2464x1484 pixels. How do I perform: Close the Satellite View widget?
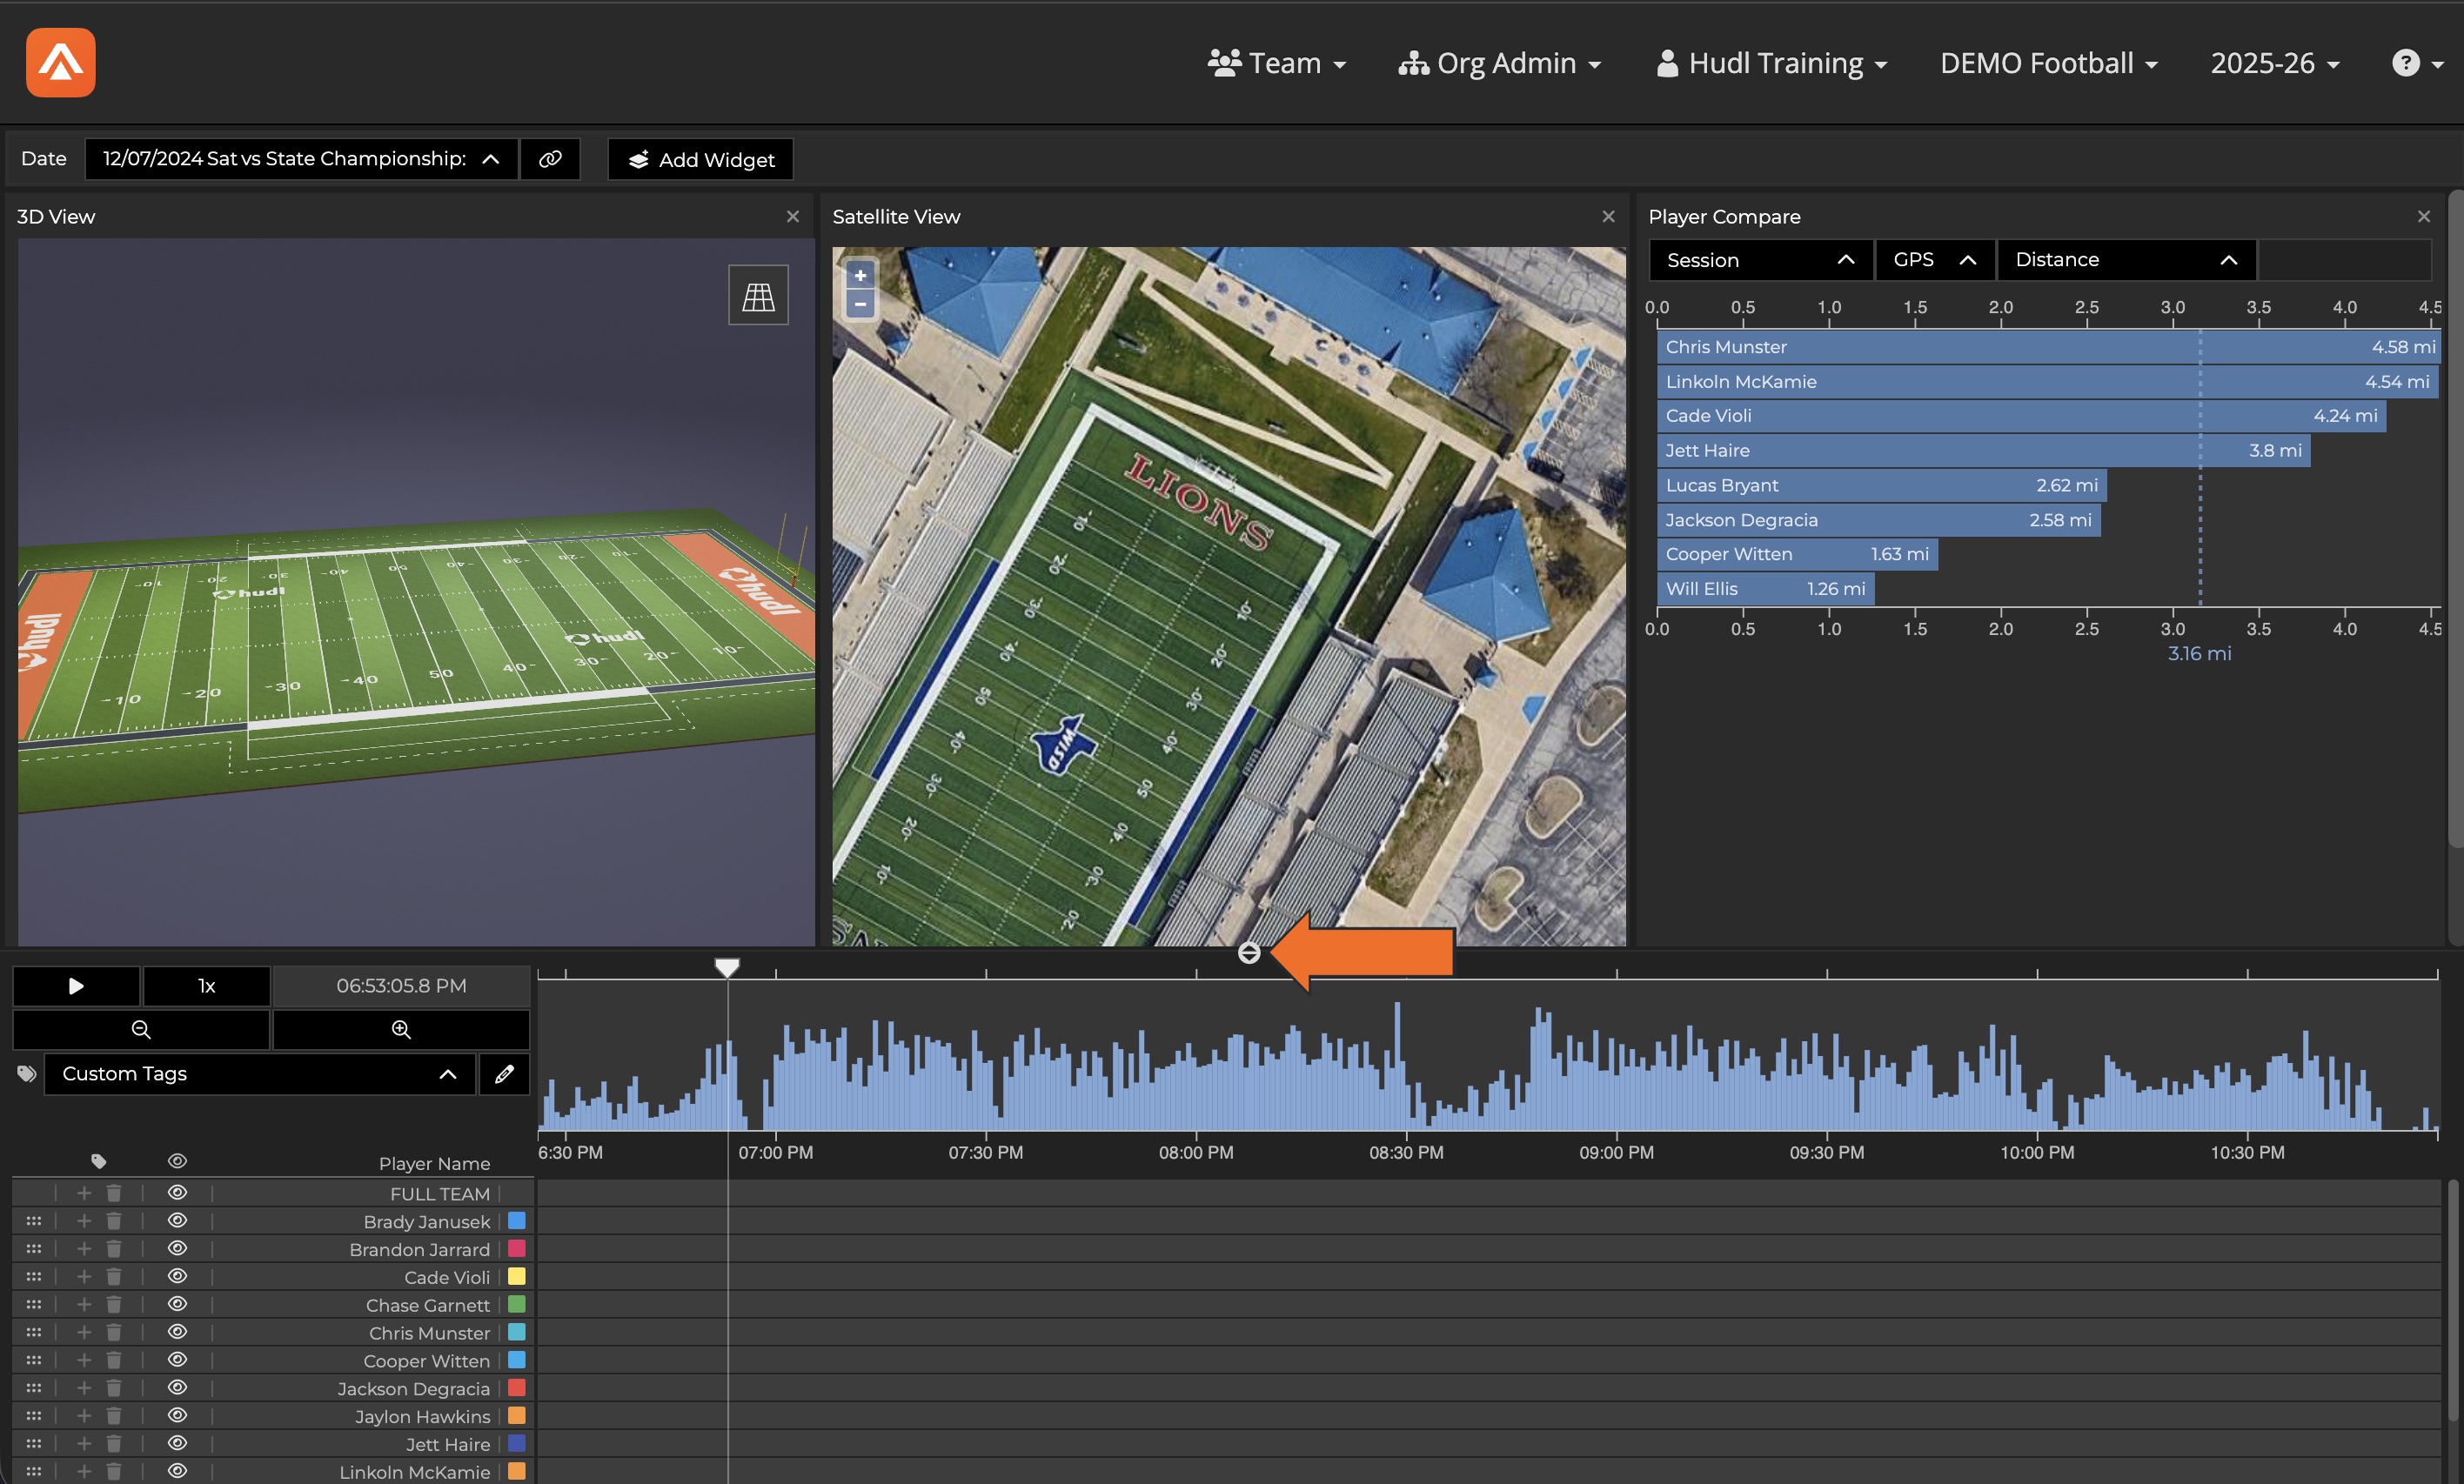pos(1608,217)
